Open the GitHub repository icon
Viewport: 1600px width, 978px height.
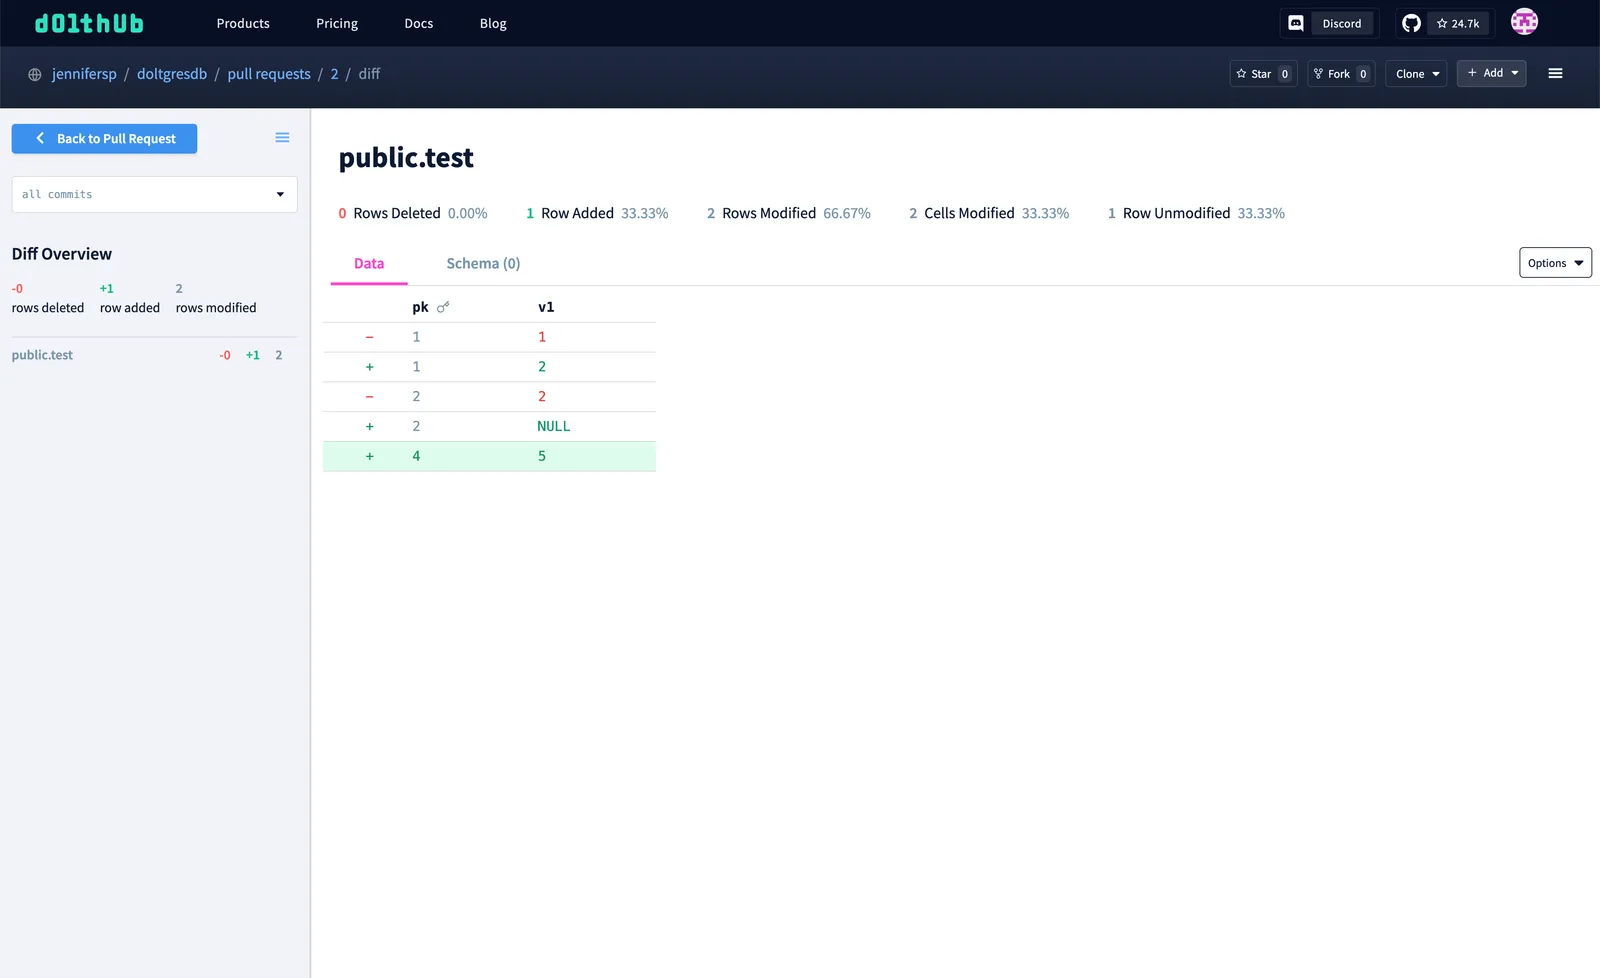pos(1411,23)
